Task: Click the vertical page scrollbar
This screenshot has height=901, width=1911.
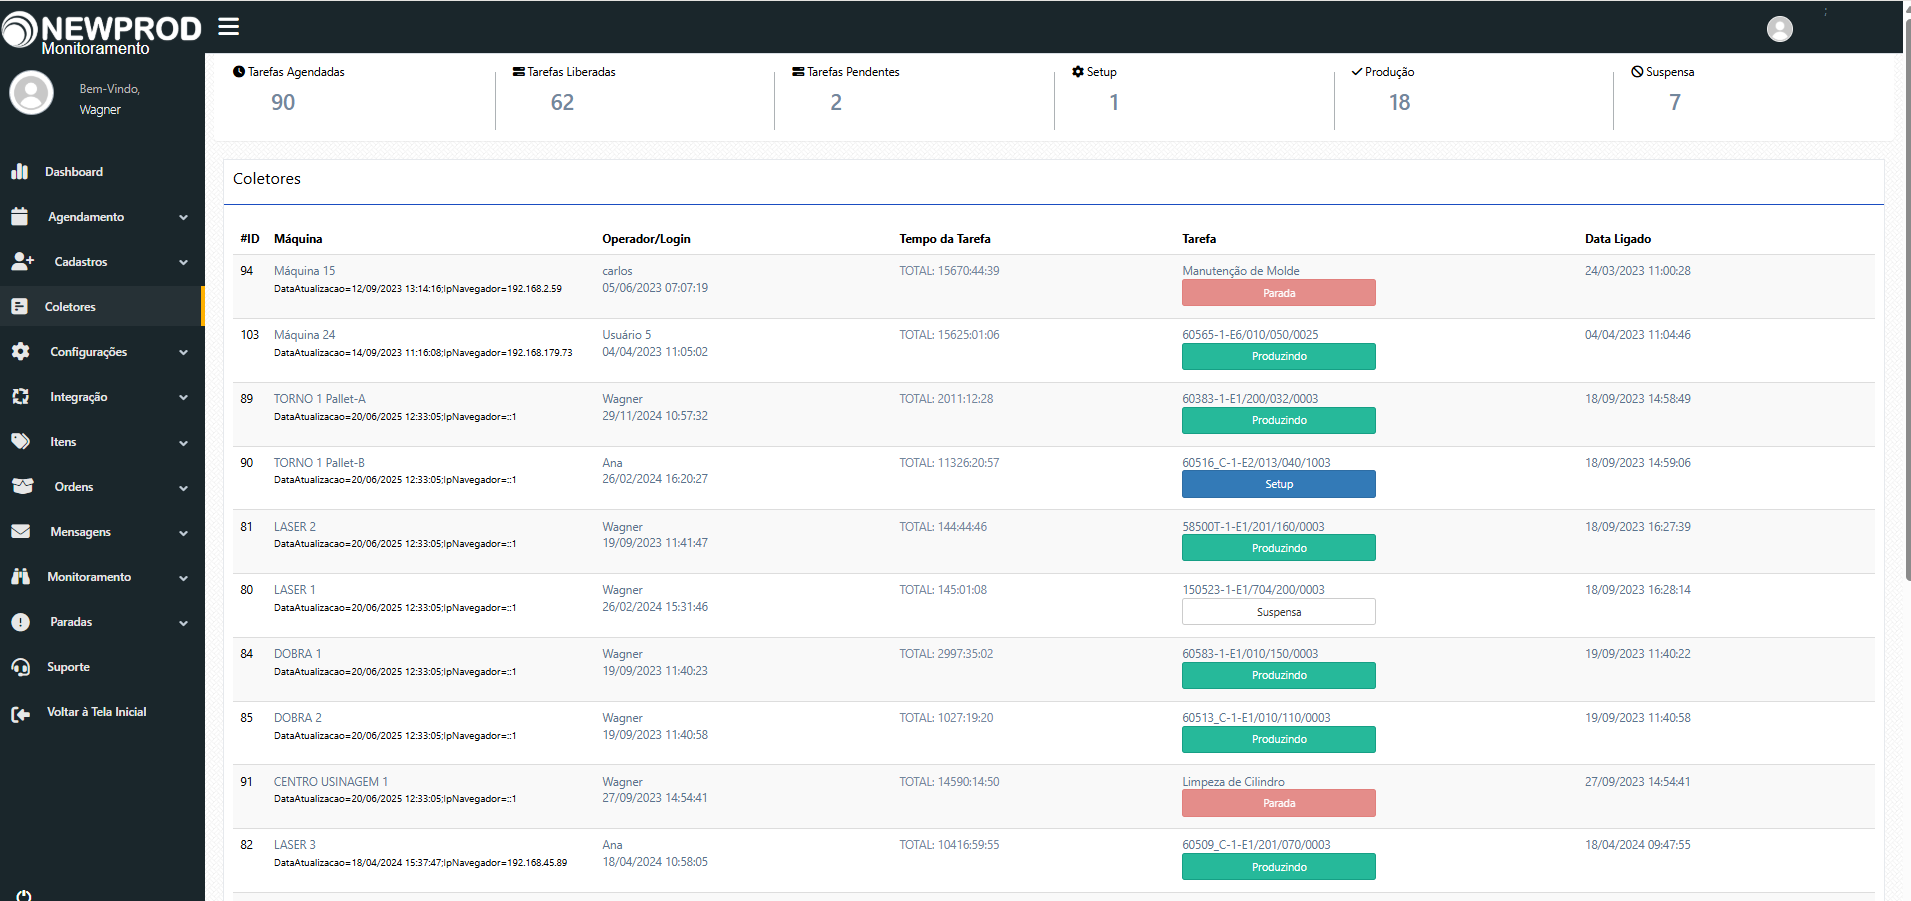Action: [1907, 300]
